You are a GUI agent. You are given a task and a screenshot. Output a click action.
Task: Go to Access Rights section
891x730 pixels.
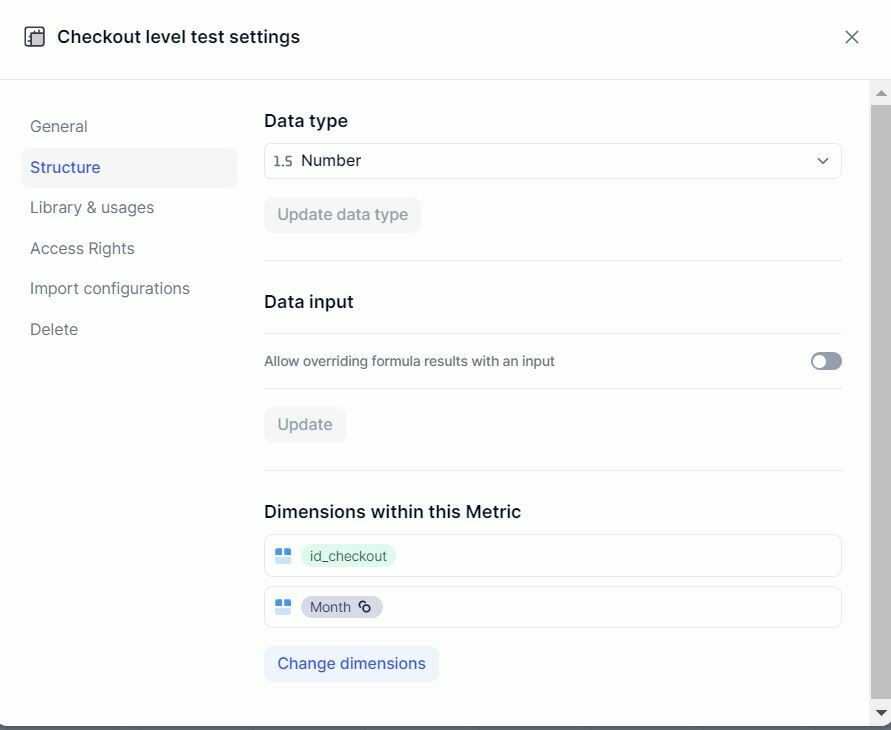click(x=82, y=249)
